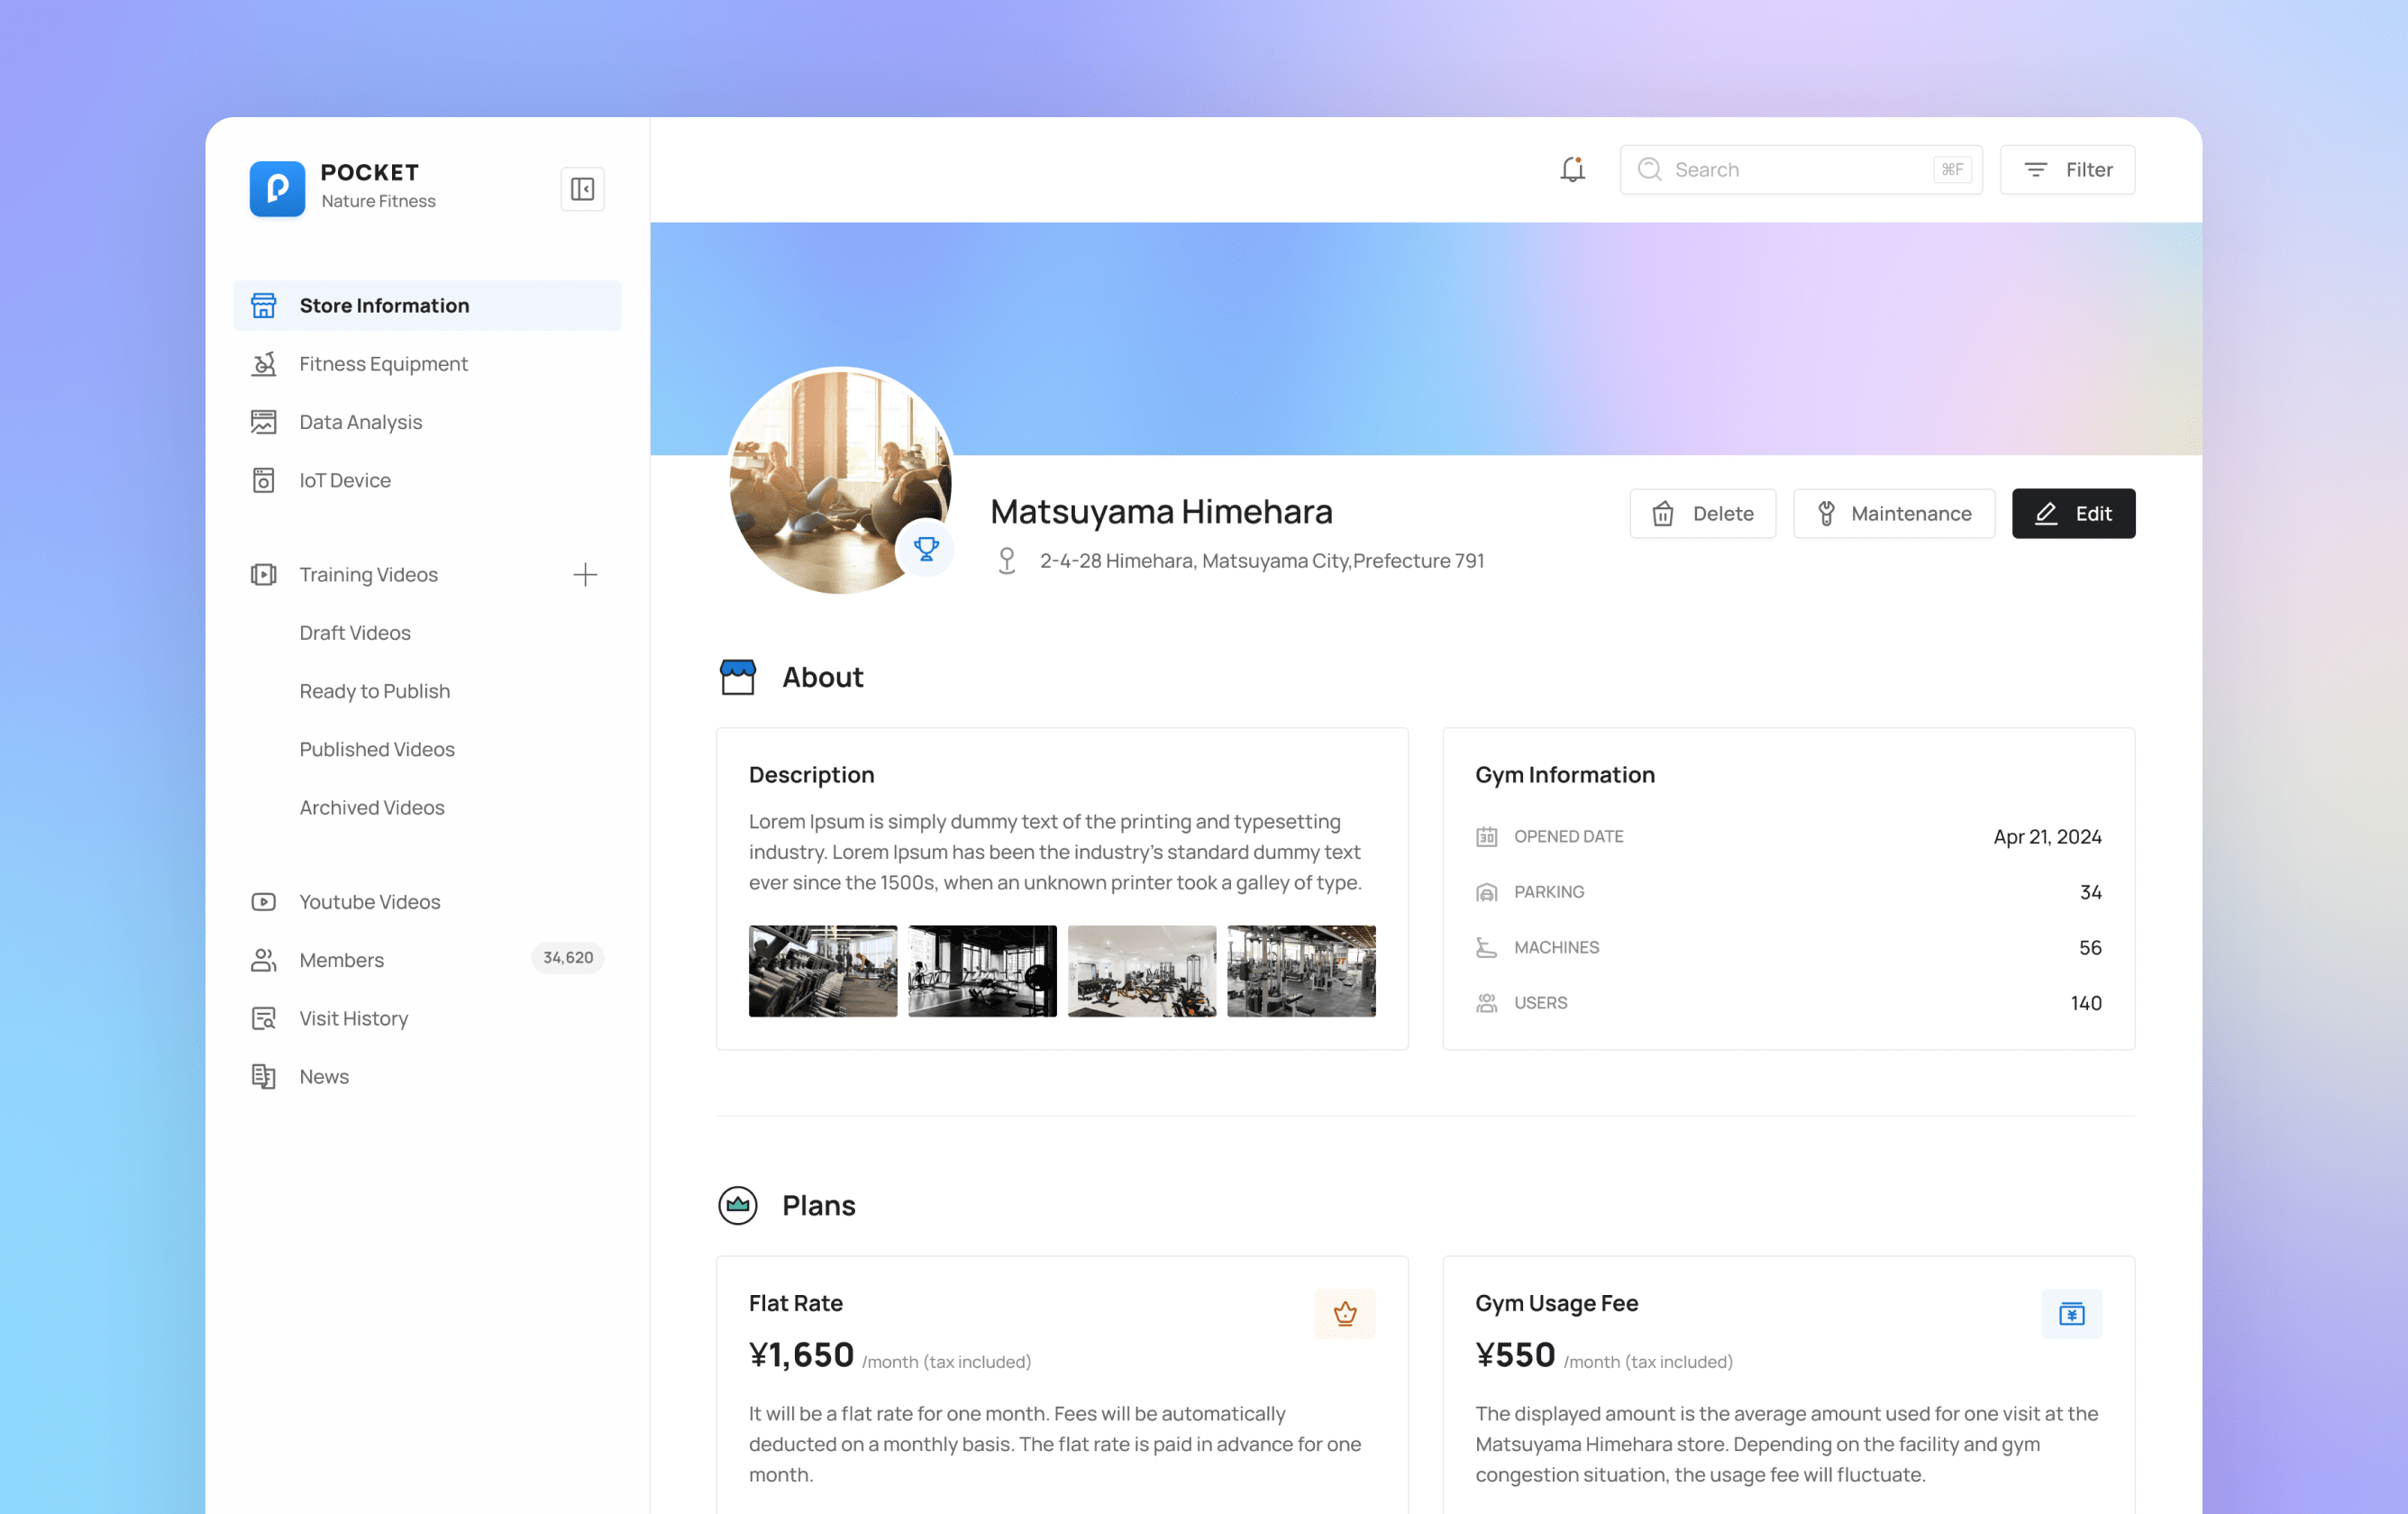Click the About section store icon
This screenshot has height=1514, width=2408.
click(x=738, y=677)
